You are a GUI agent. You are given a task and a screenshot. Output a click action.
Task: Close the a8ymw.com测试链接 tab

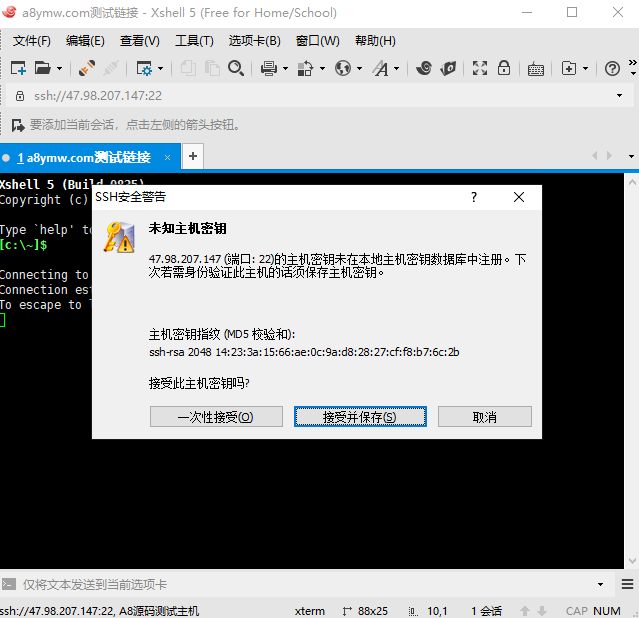tap(167, 157)
